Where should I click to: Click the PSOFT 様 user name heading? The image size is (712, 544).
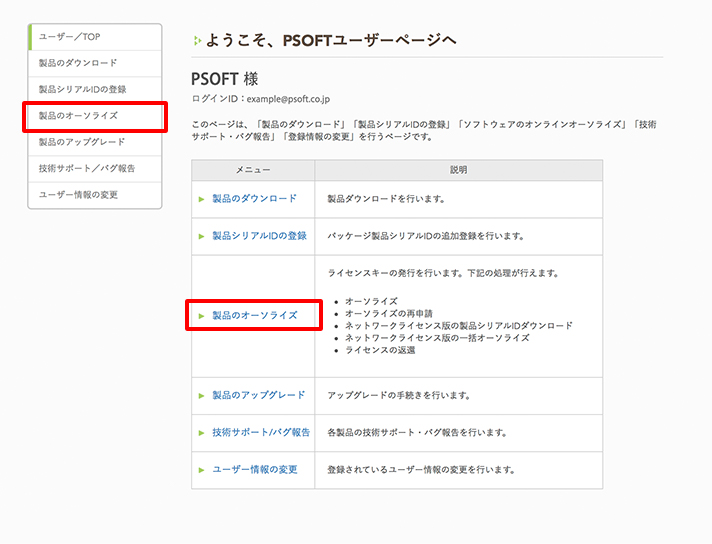[x=225, y=79]
